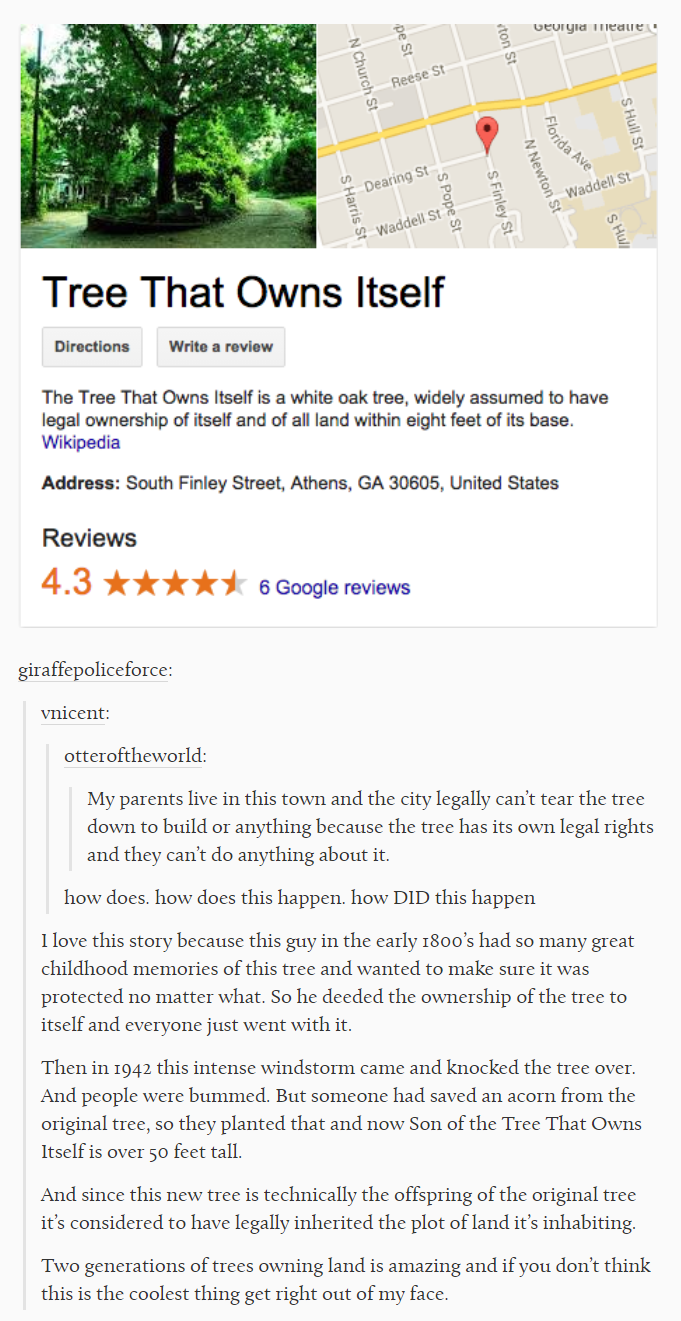Screen dimensions: 681x1321
Task: Click the Directions button
Action: tap(92, 347)
